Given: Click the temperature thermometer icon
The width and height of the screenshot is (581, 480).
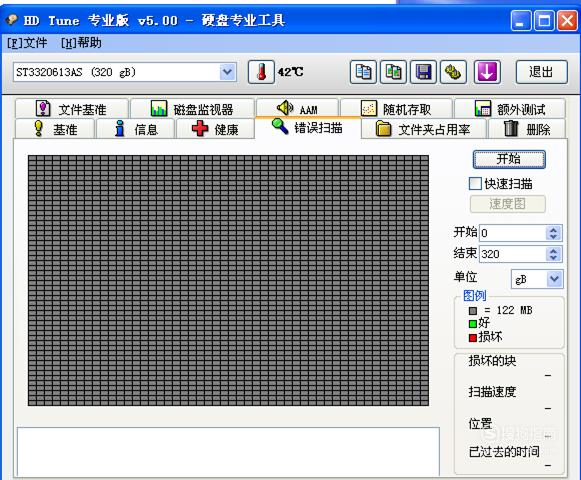Looking at the screenshot, I should (x=261, y=72).
